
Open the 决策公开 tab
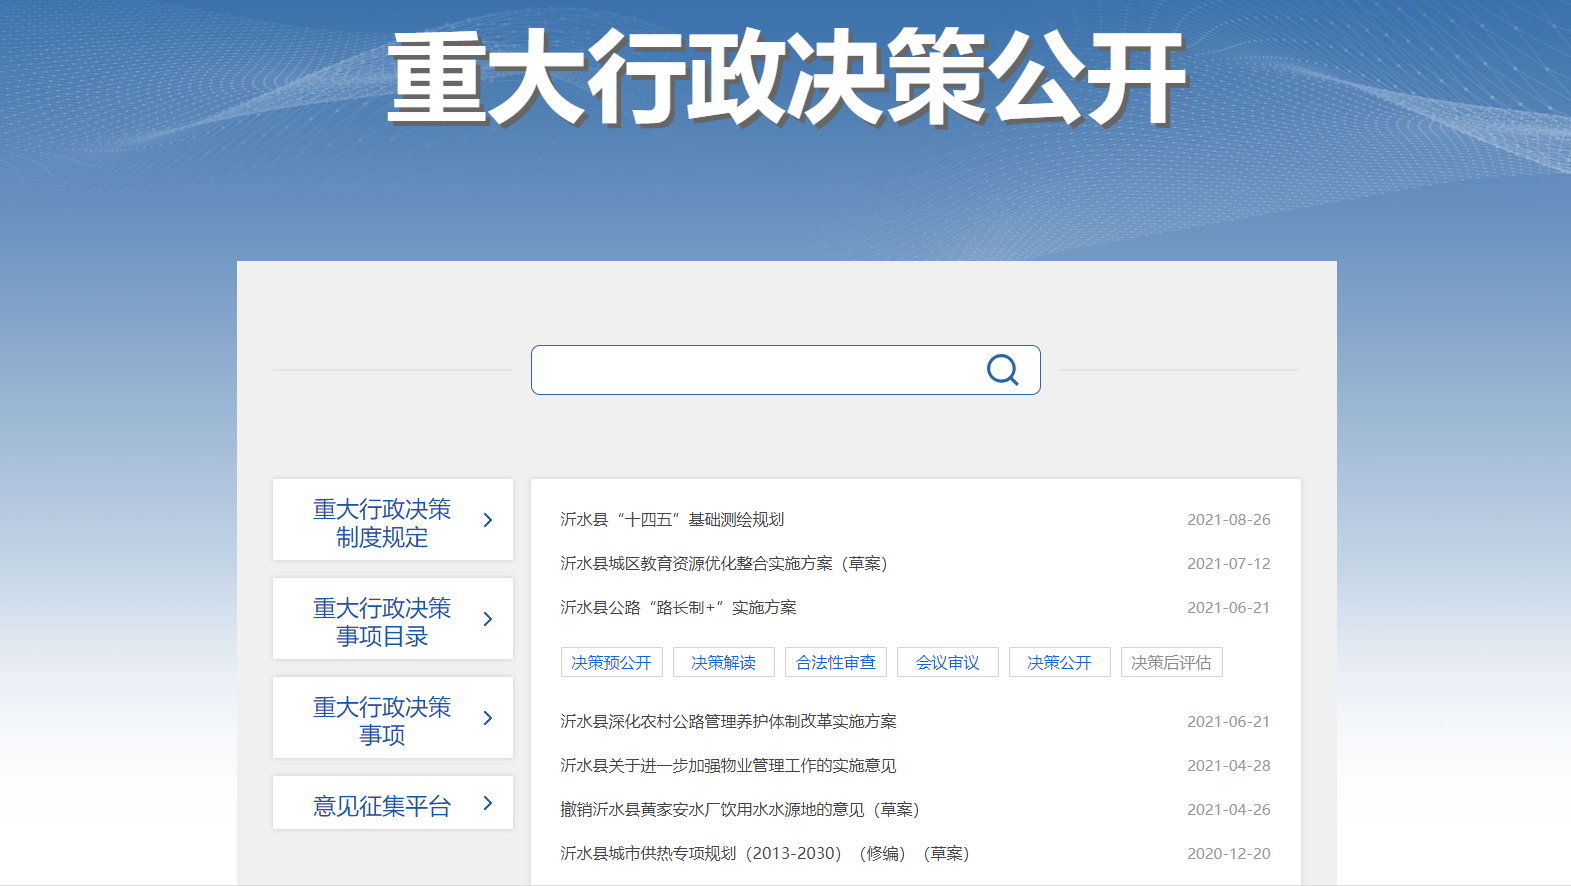[x=1059, y=662]
